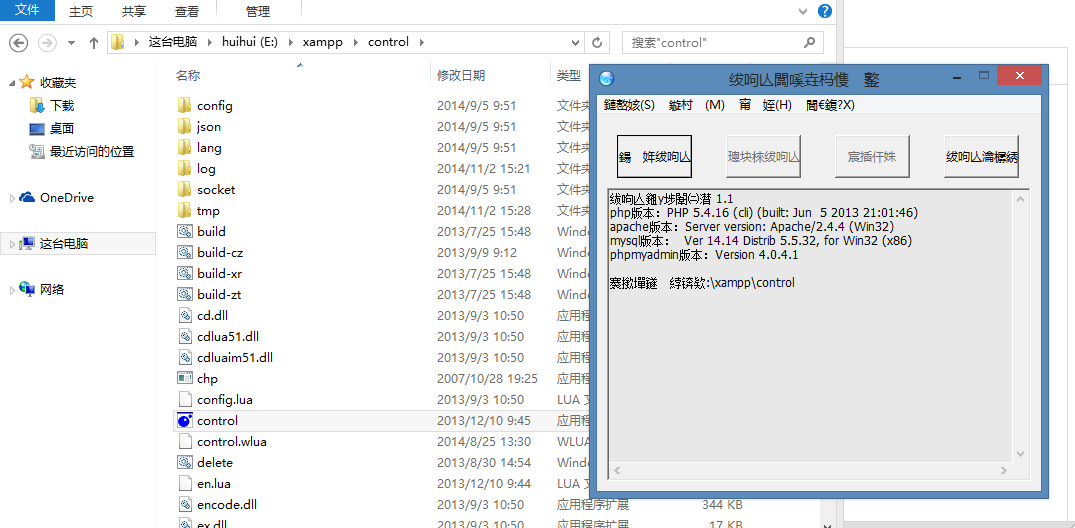1075x528 pixels.
Task: Select the lang folder icon
Action: tap(184, 147)
